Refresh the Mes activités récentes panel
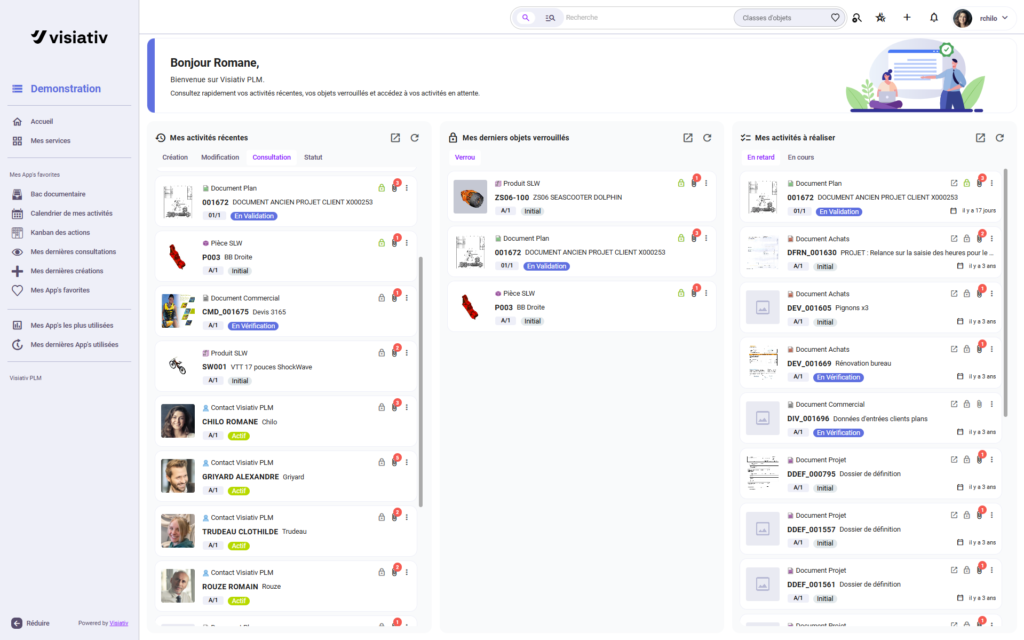Viewport: 1024px width, 640px height. [x=414, y=138]
